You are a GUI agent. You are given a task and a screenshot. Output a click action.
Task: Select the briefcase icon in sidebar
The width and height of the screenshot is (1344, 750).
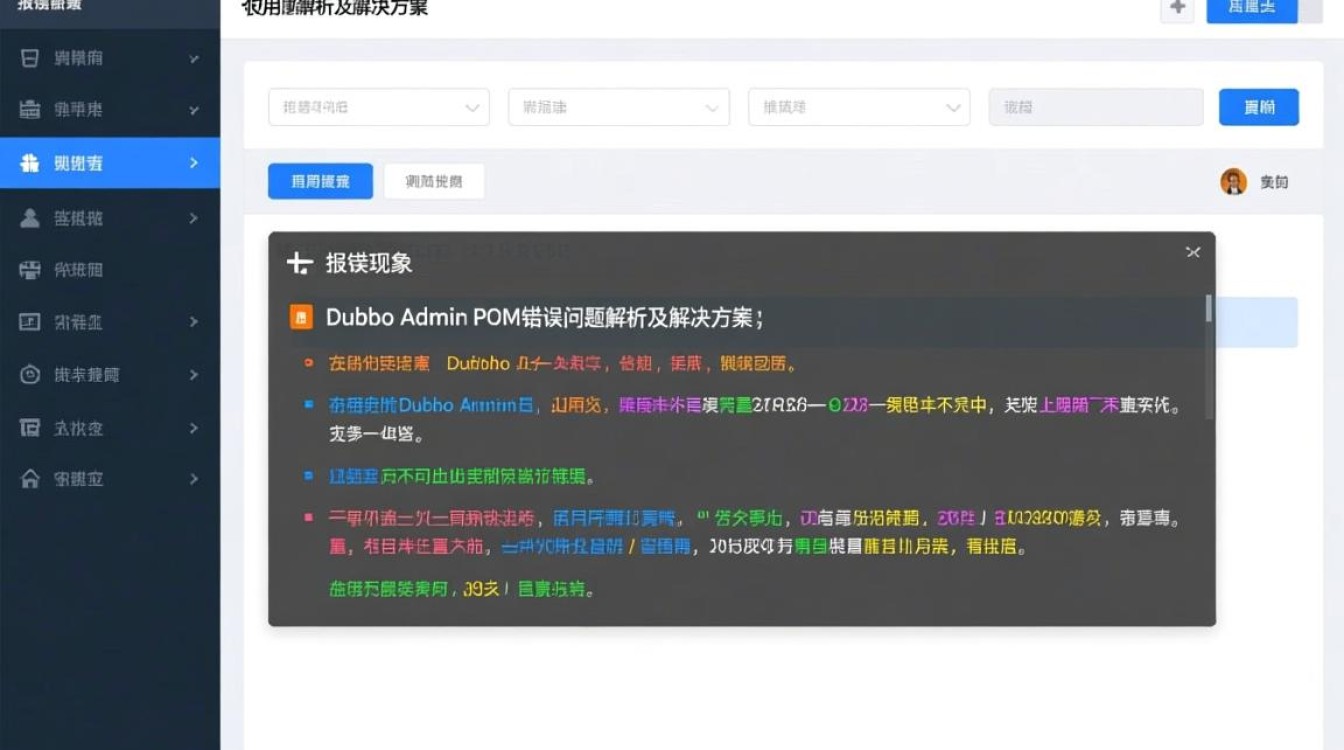[x=30, y=110]
